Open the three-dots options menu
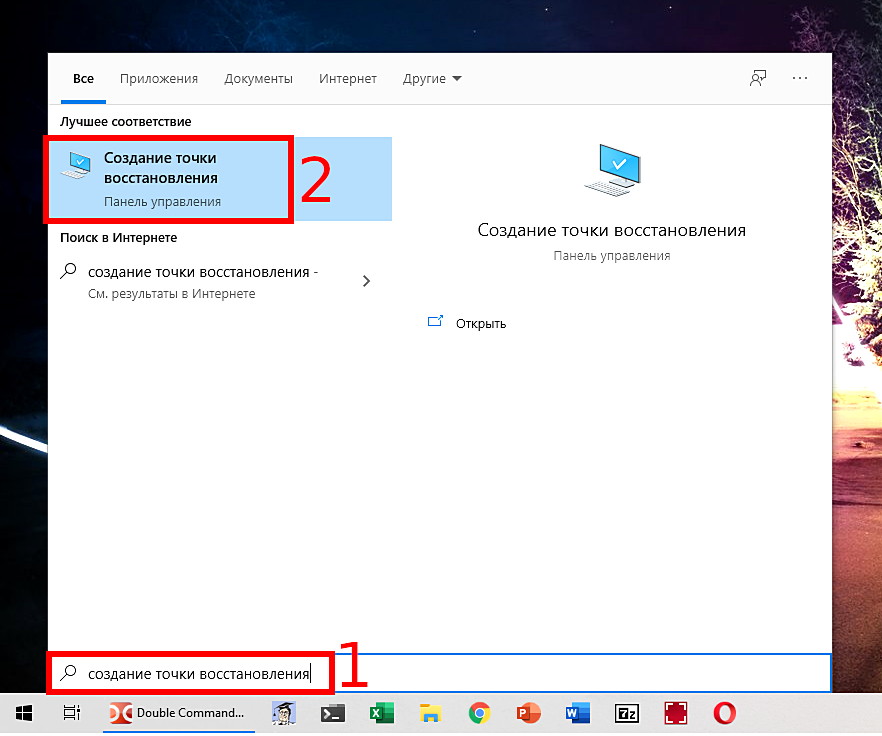Screen dimensions: 882x736 pos(799,78)
